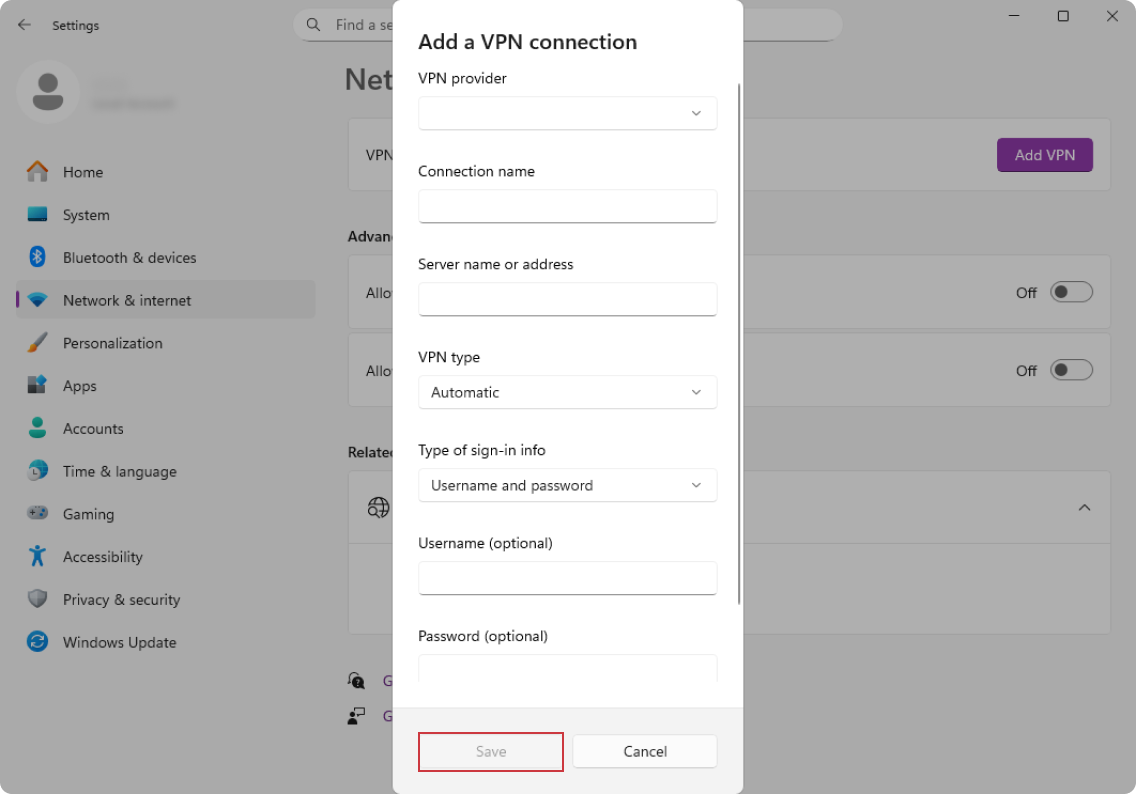Screen dimensions: 1136x794
Task: Click the System monitor icon
Action: [x=37, y=215]
